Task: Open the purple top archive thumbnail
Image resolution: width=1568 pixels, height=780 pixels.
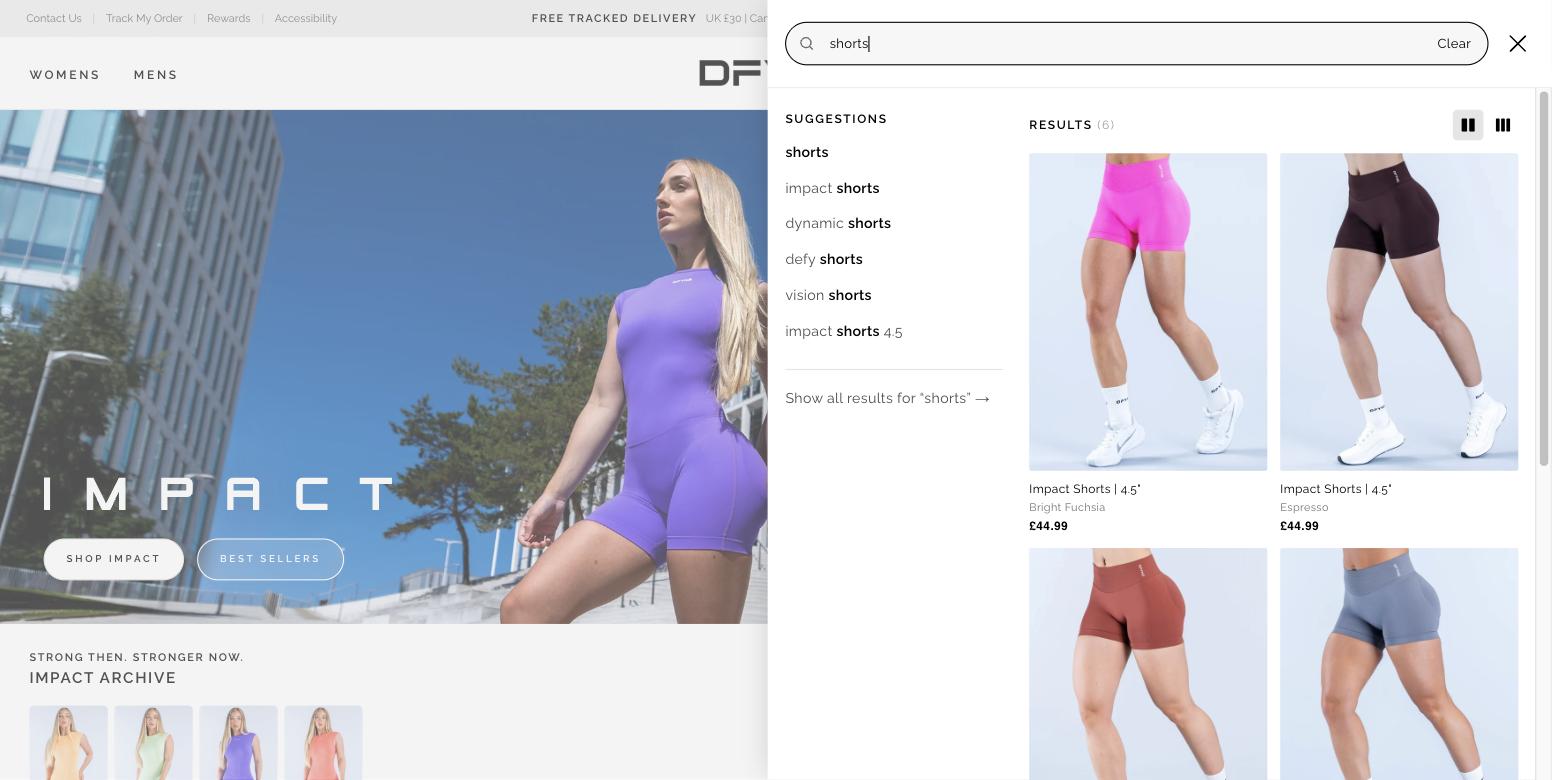Action: click(238, 743)
